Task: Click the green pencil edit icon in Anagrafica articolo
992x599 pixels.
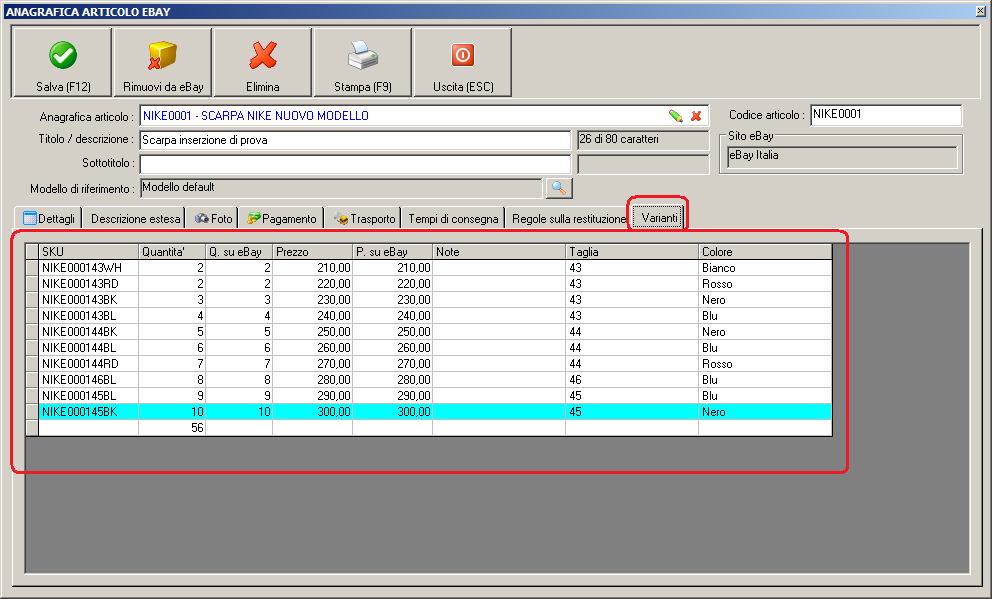Action: pos(676,116)
